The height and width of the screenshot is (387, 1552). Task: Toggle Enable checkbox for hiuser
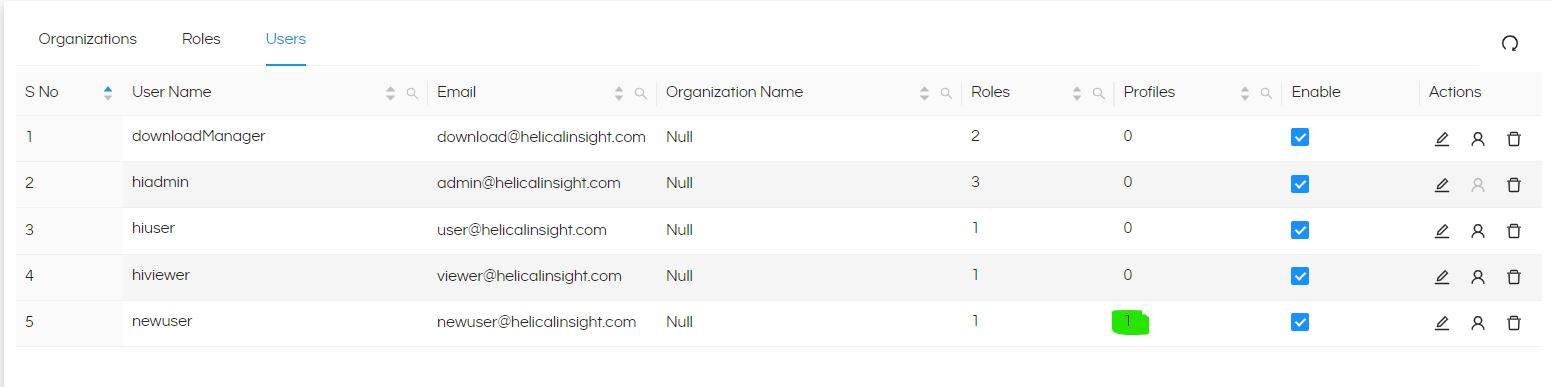1300,230
